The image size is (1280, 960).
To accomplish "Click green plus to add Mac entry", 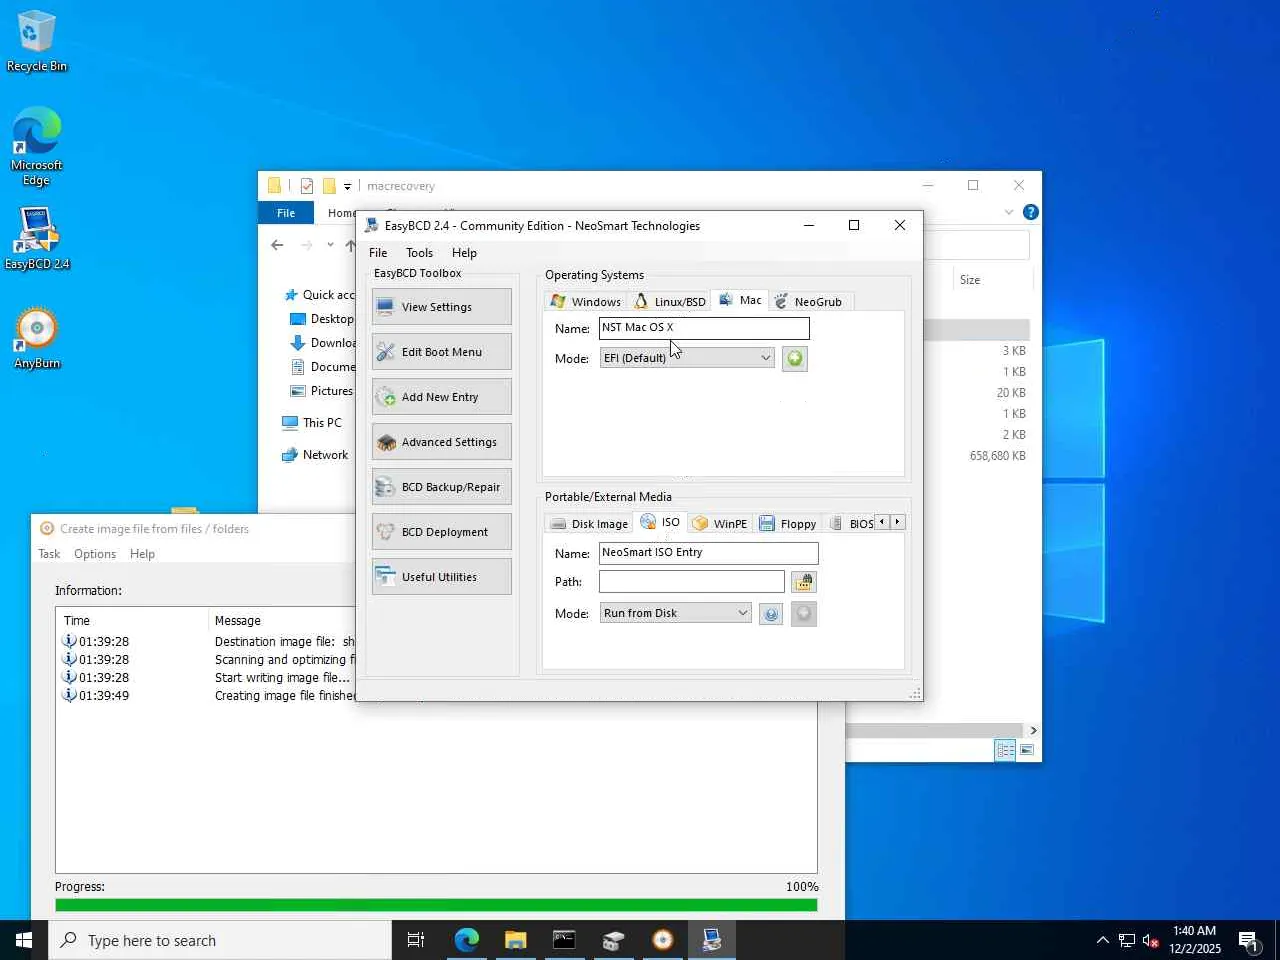I will [794, 358].
